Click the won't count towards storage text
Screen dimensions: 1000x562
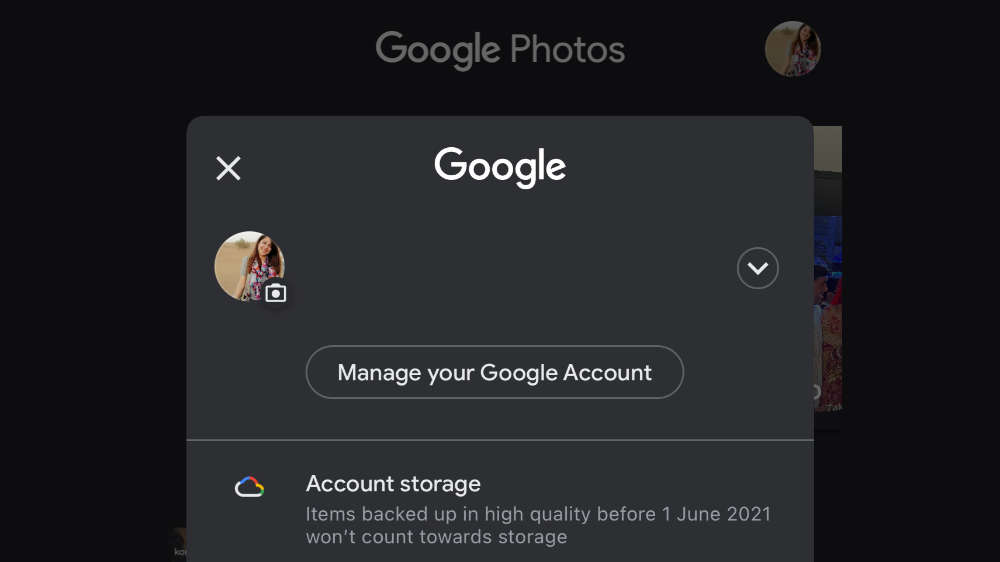(436, 537)
